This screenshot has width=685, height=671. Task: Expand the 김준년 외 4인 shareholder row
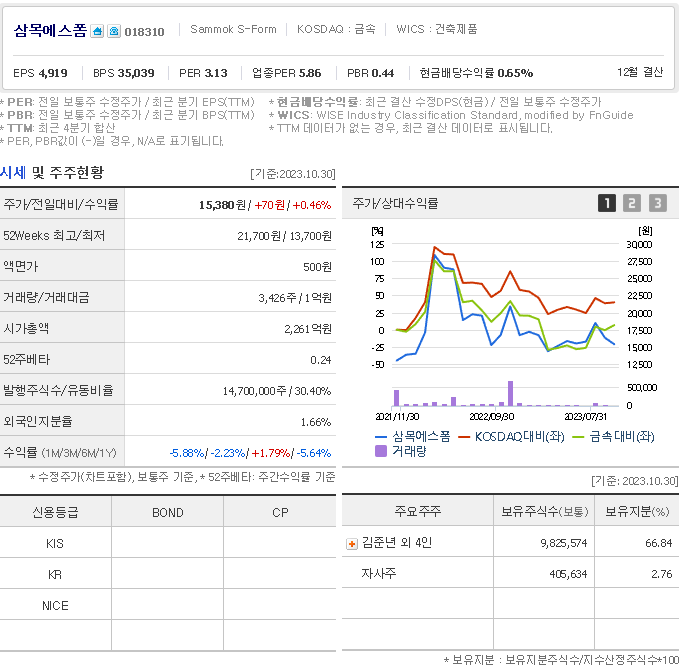352,544
